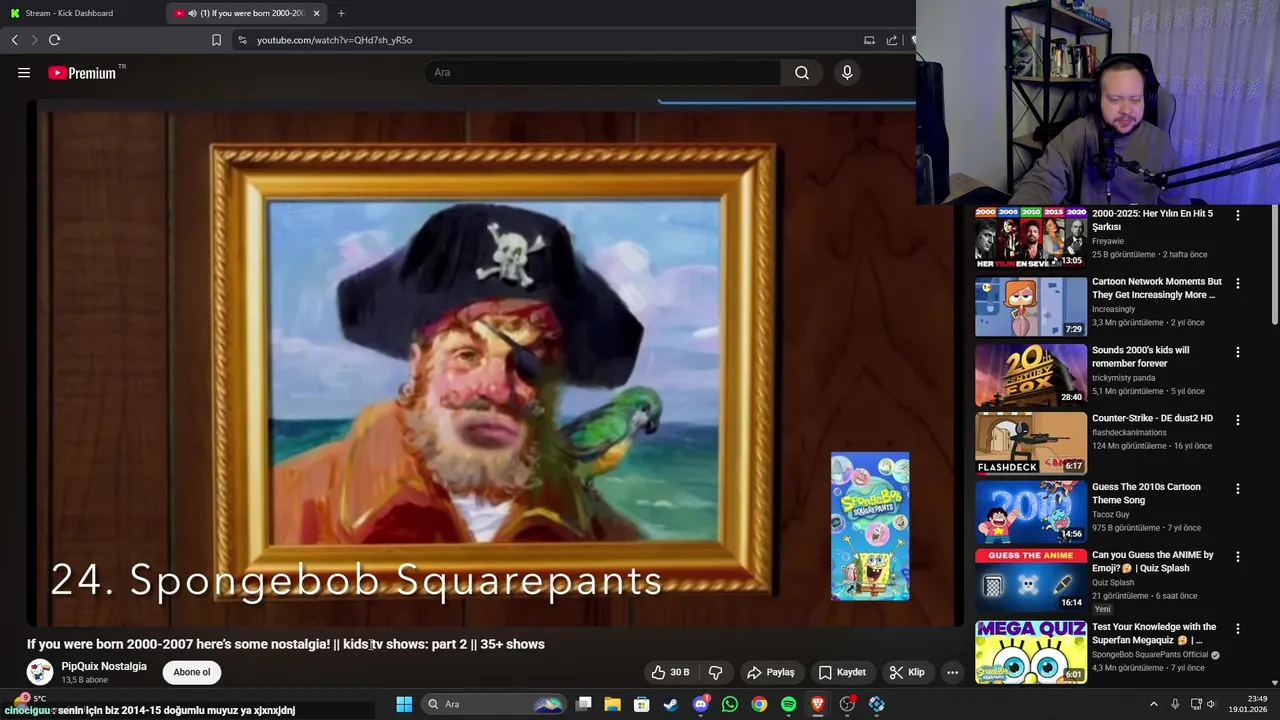1280x720 pixels.
Task: Open PipQuix Nostalgia channel avatar
Action: tap(40, 672)
